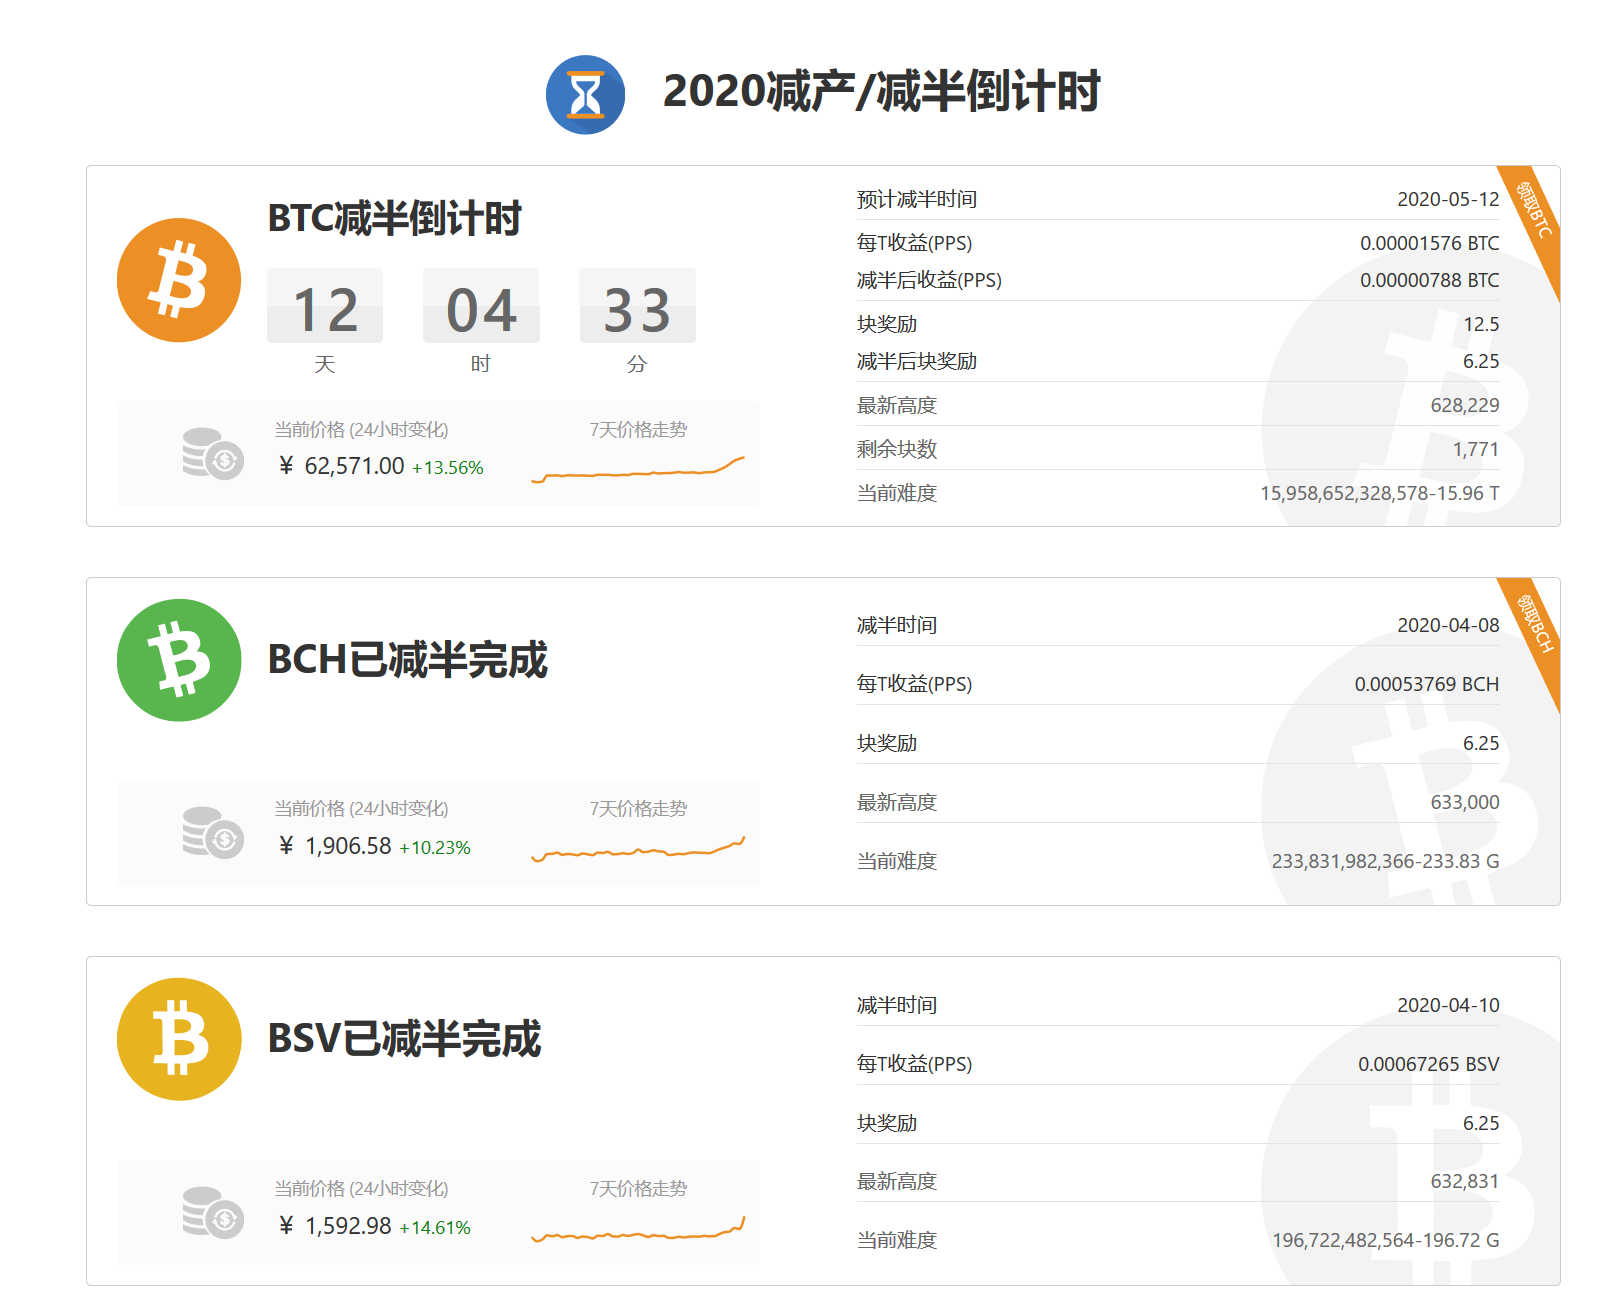Click the coin stack icon in BCH price box

pyautogui.click(x=213, y=833)
